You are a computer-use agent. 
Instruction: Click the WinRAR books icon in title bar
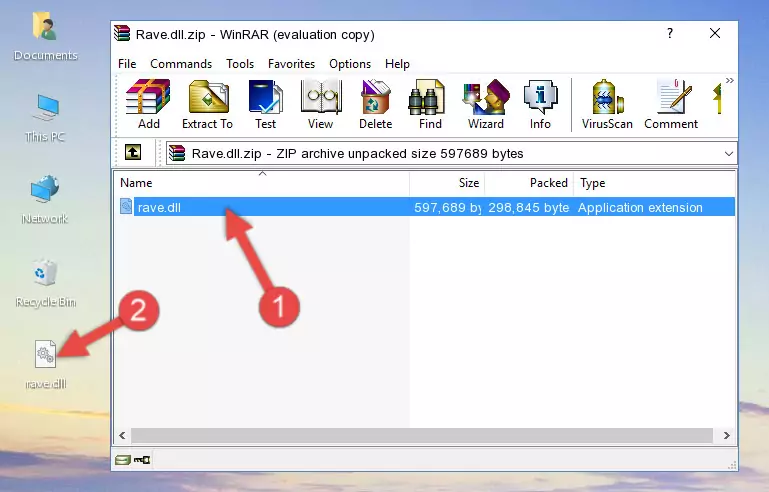coord(122,33)
